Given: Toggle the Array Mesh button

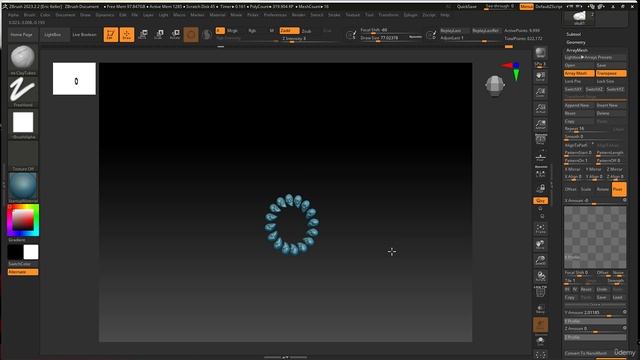Looking at the screenshot, I should tap(579, 73).
